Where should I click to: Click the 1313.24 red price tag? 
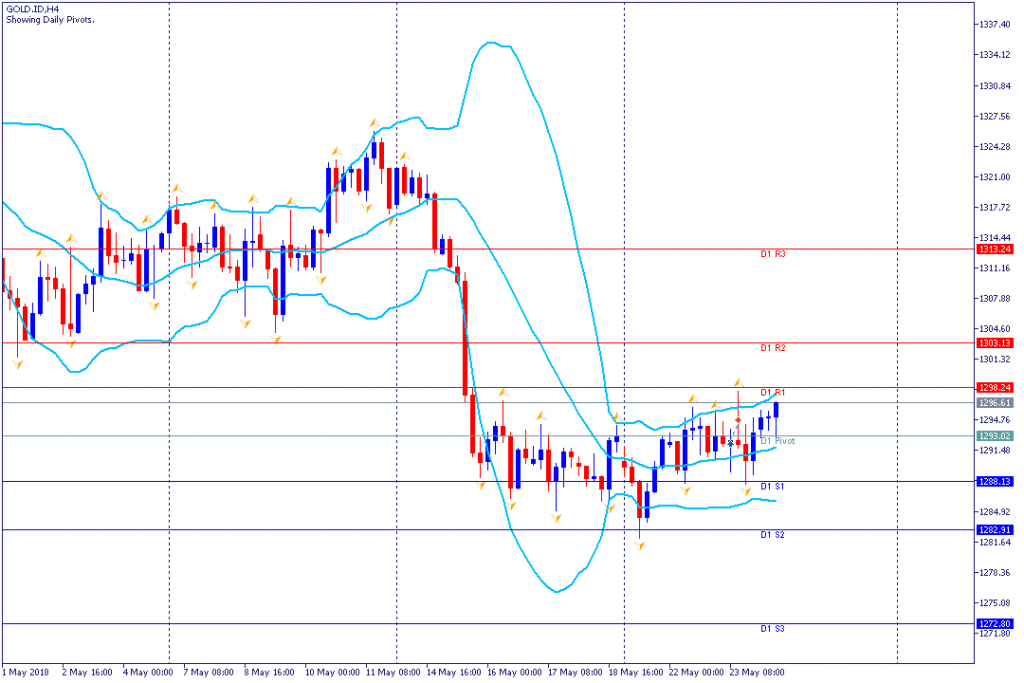click(995, 249)
